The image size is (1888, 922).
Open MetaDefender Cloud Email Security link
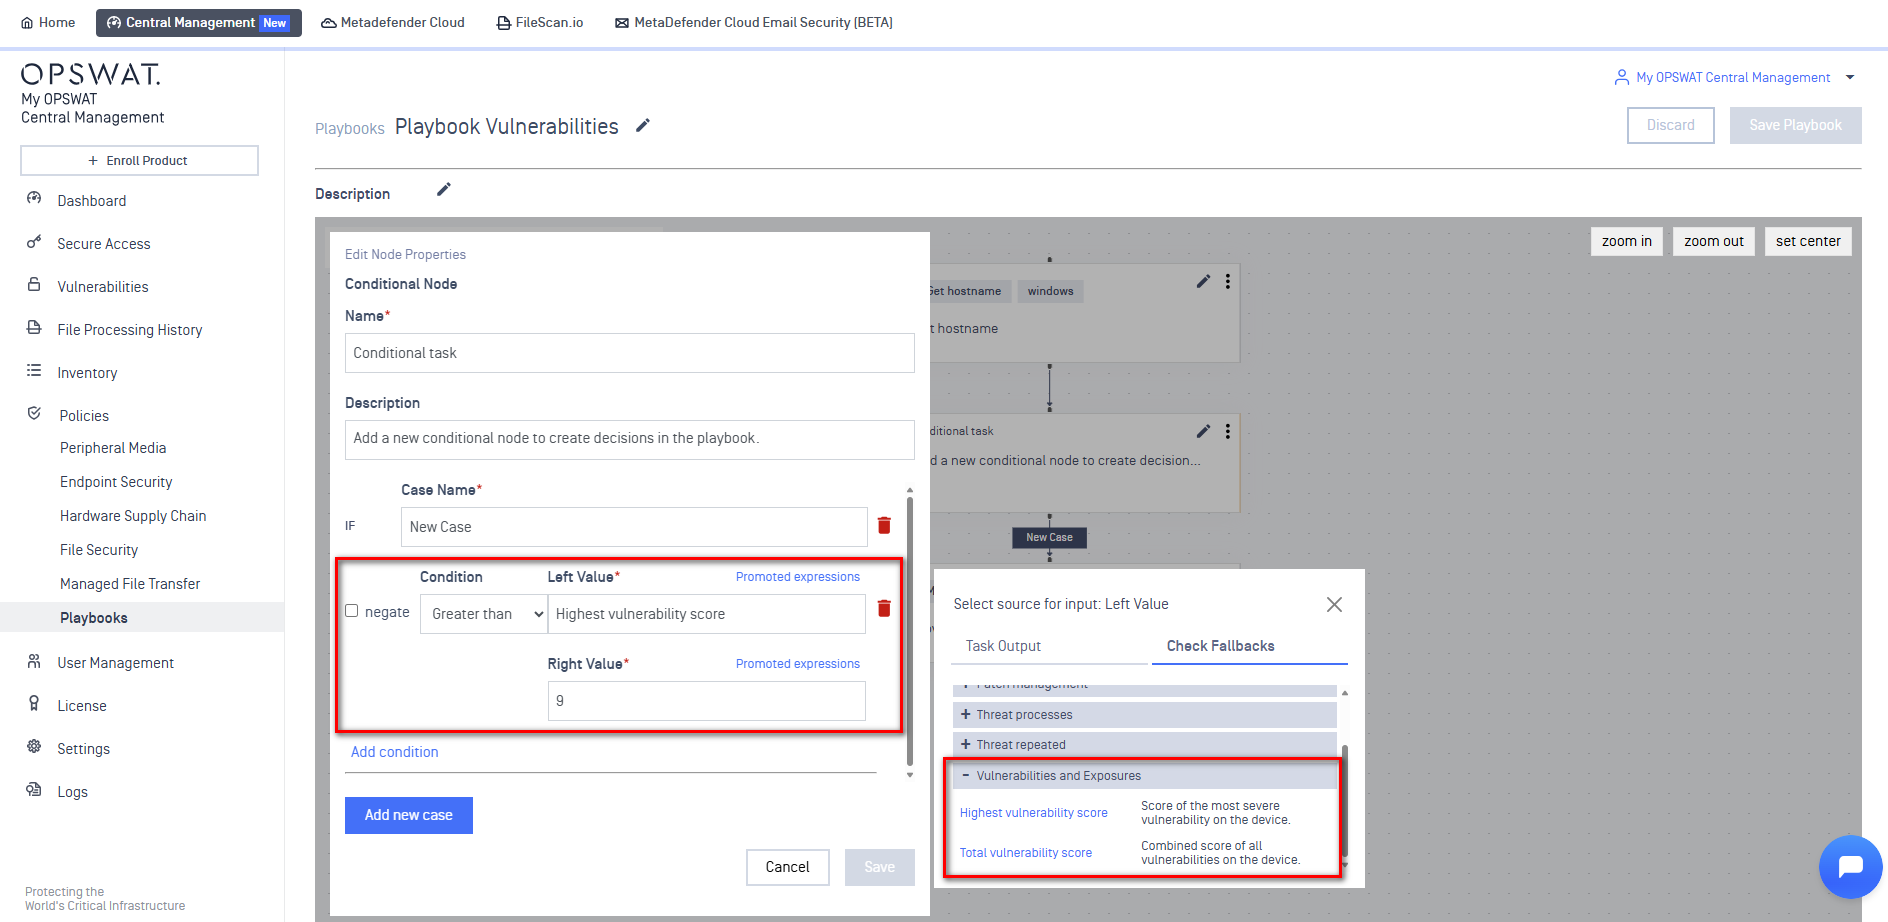[x=754, y=22]
